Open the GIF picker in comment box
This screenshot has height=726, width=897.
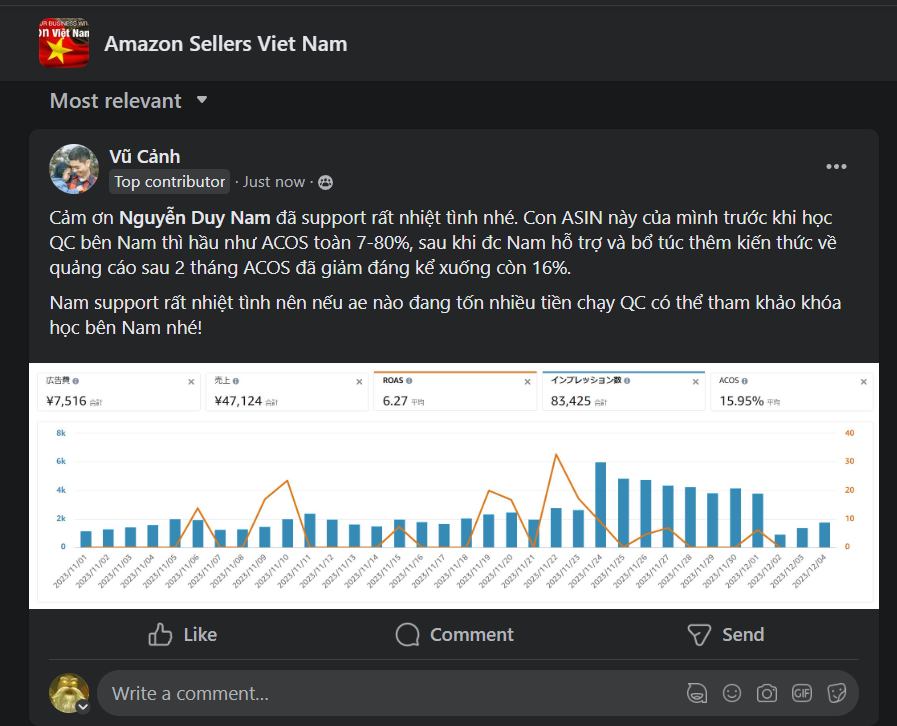pos(801,693)
